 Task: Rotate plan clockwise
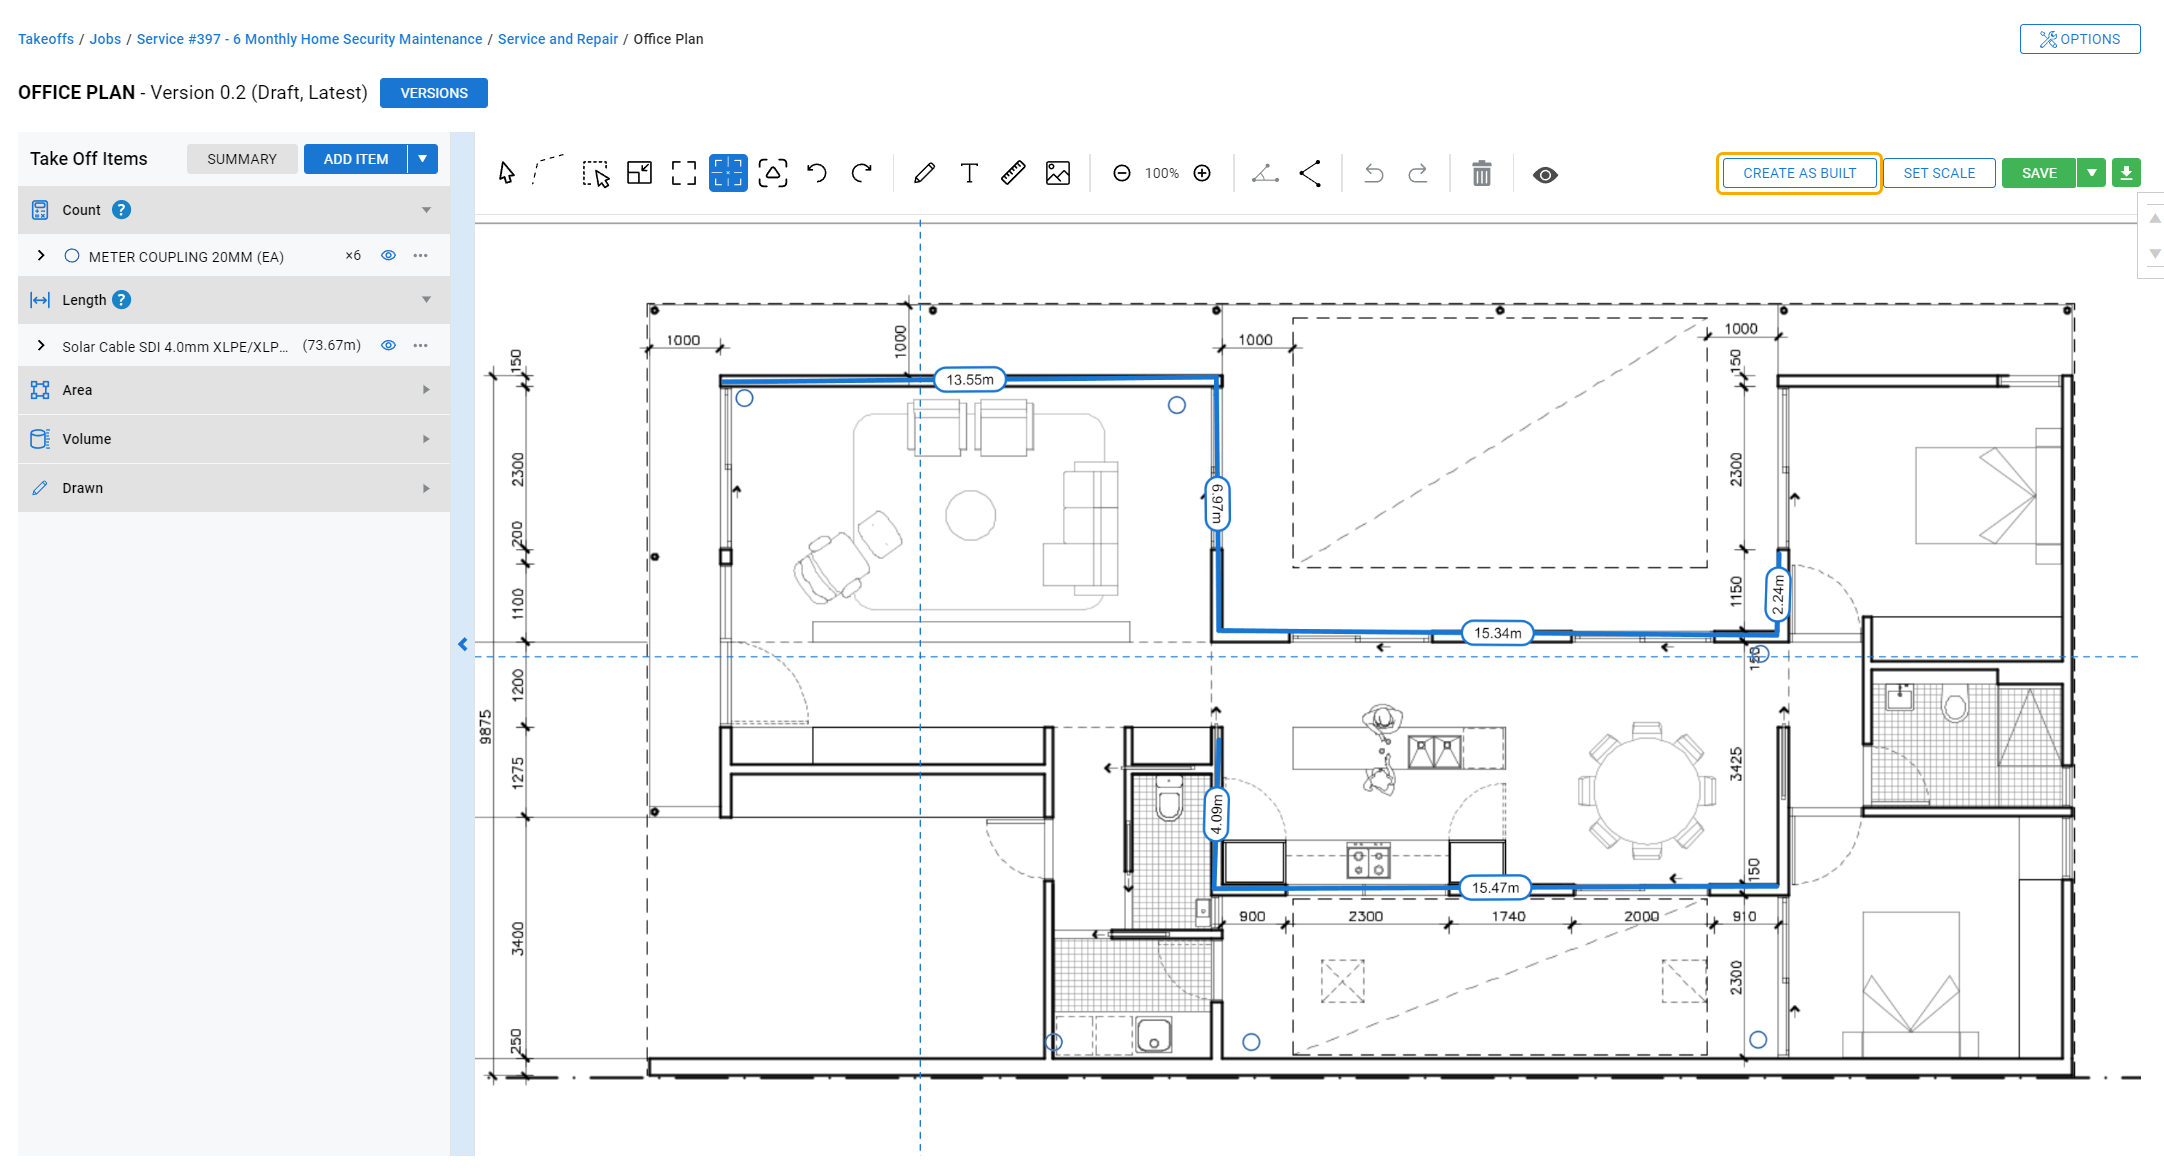(862, 173)
